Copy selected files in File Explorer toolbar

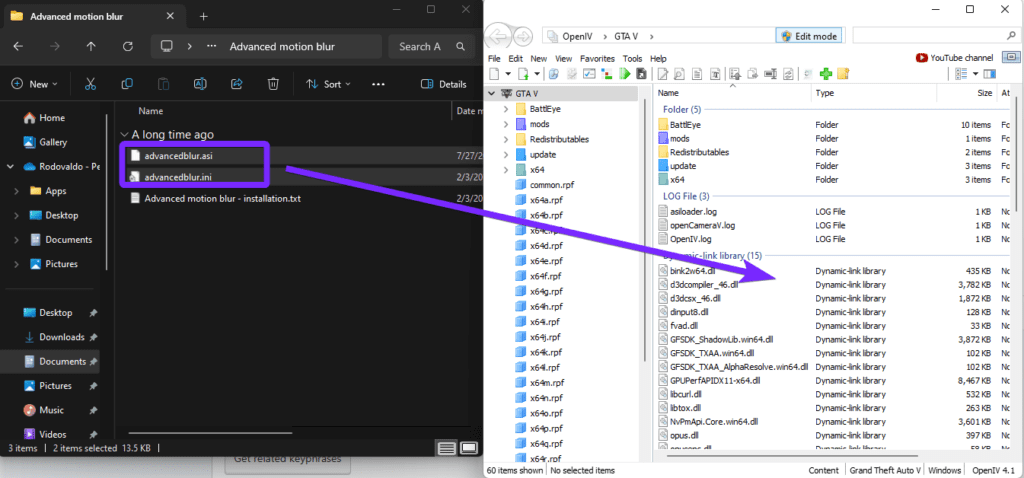pos(127,84)
